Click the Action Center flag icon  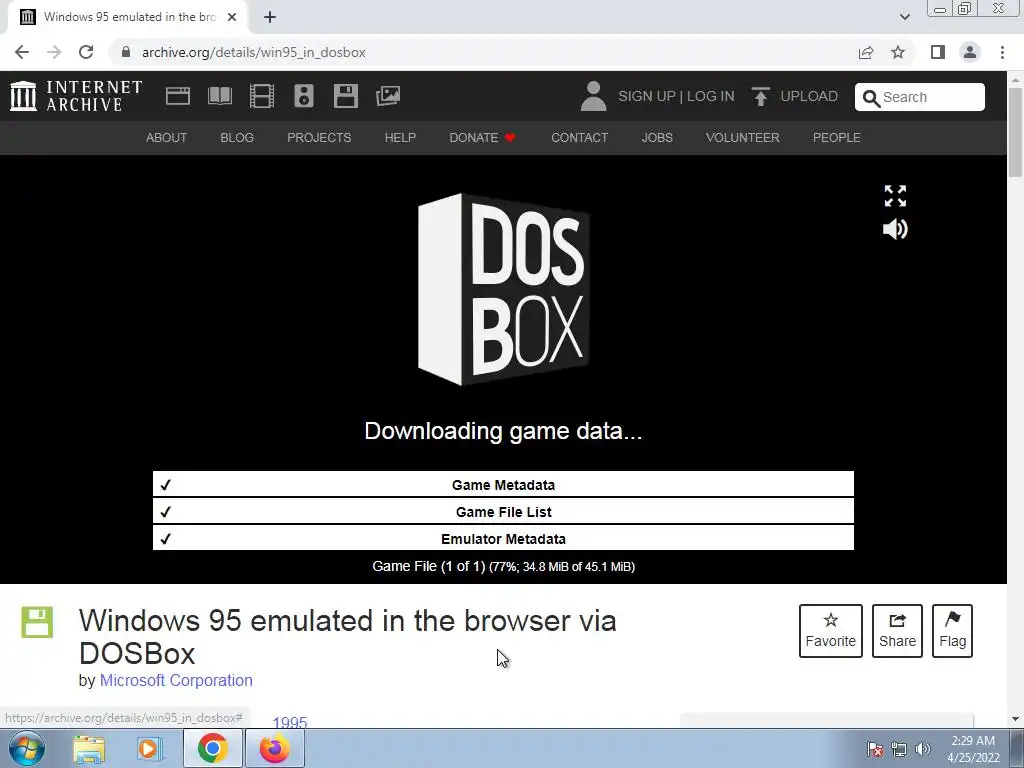(x=875, y=749)
